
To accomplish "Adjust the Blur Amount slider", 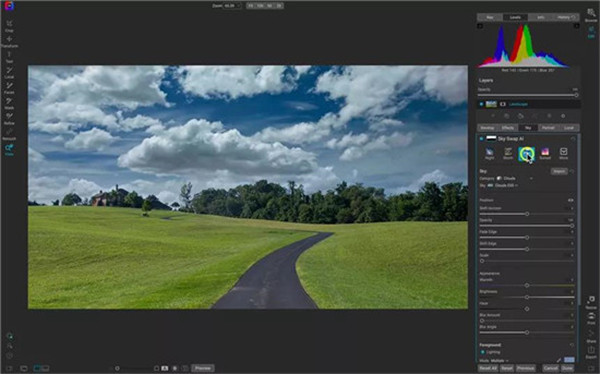I will 527,320.
